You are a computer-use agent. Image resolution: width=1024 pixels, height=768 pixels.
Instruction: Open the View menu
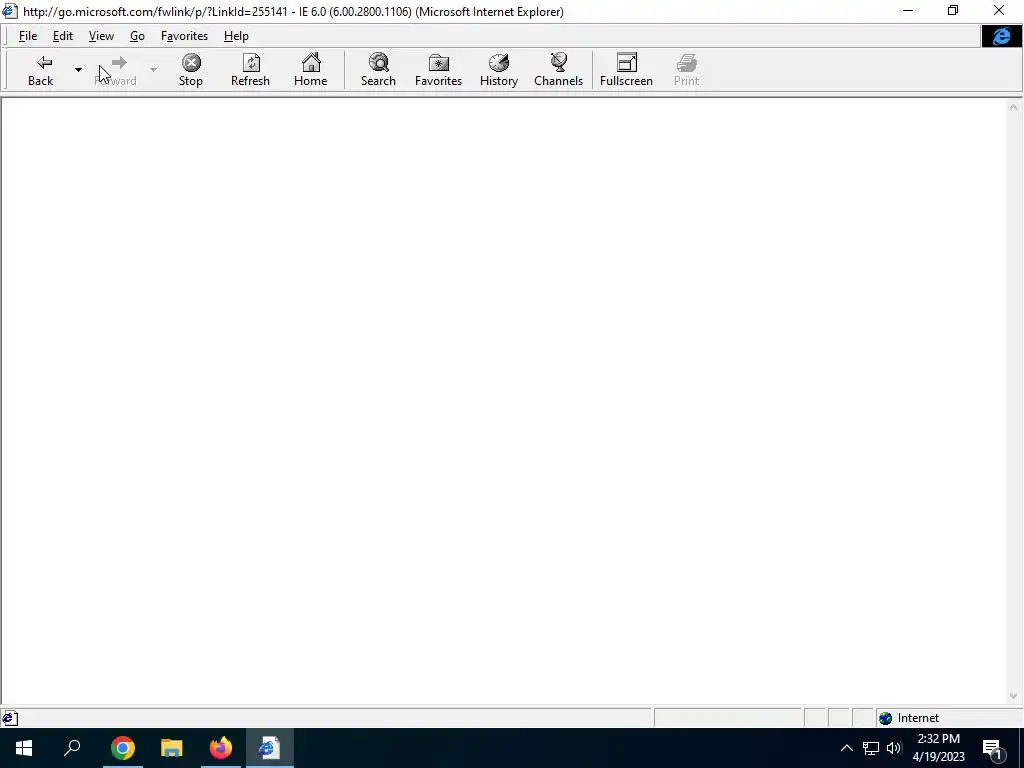101,36
